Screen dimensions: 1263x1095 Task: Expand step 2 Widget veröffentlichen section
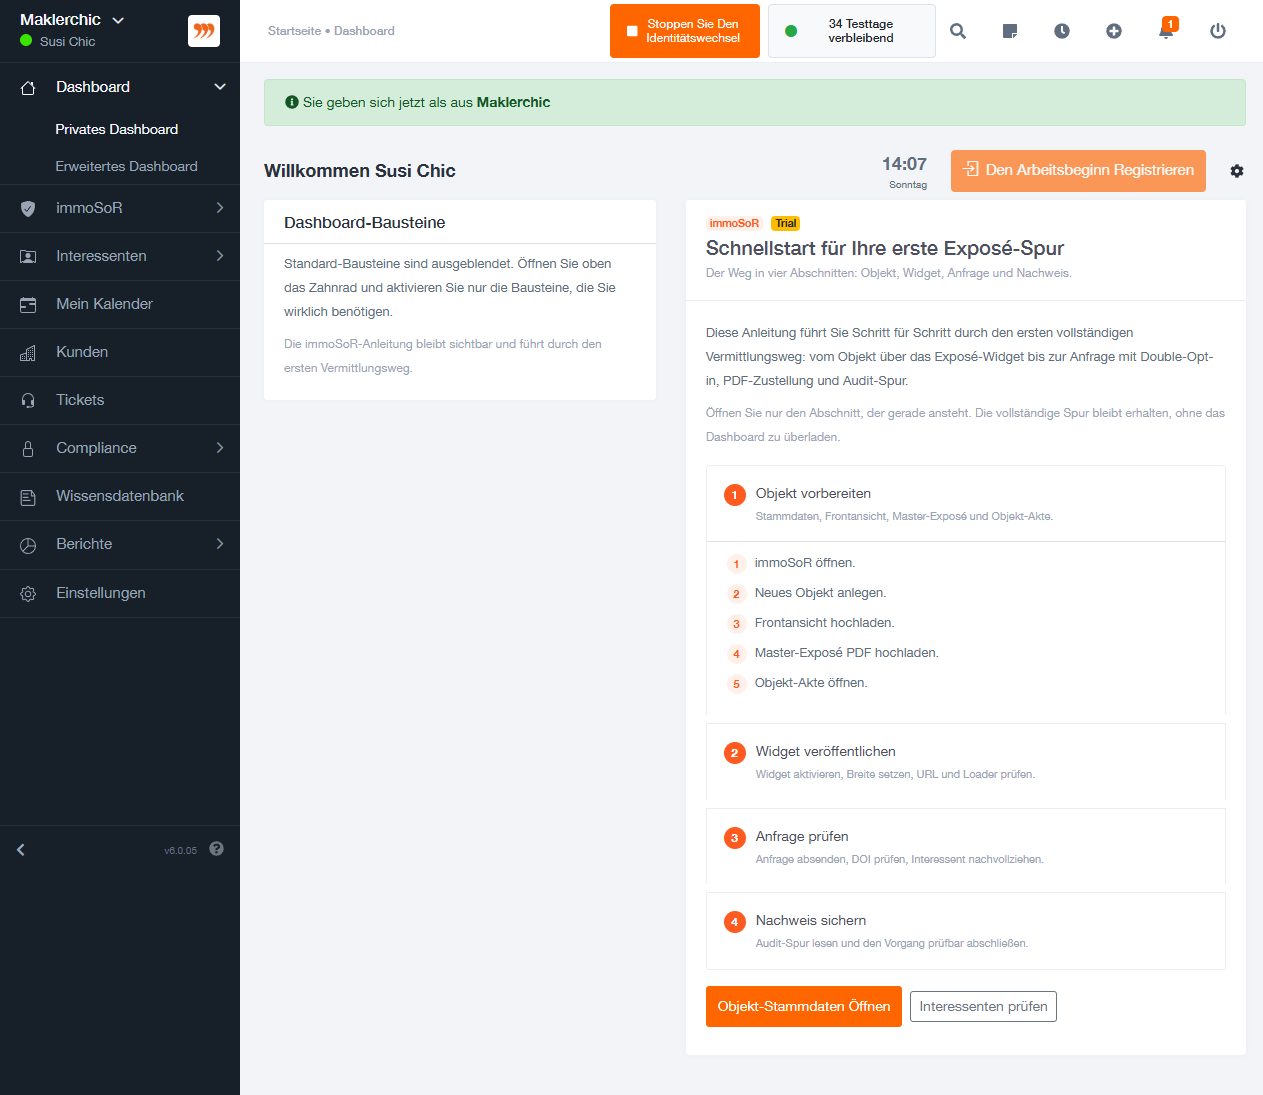pyautogui.click(x=965, y=761)
